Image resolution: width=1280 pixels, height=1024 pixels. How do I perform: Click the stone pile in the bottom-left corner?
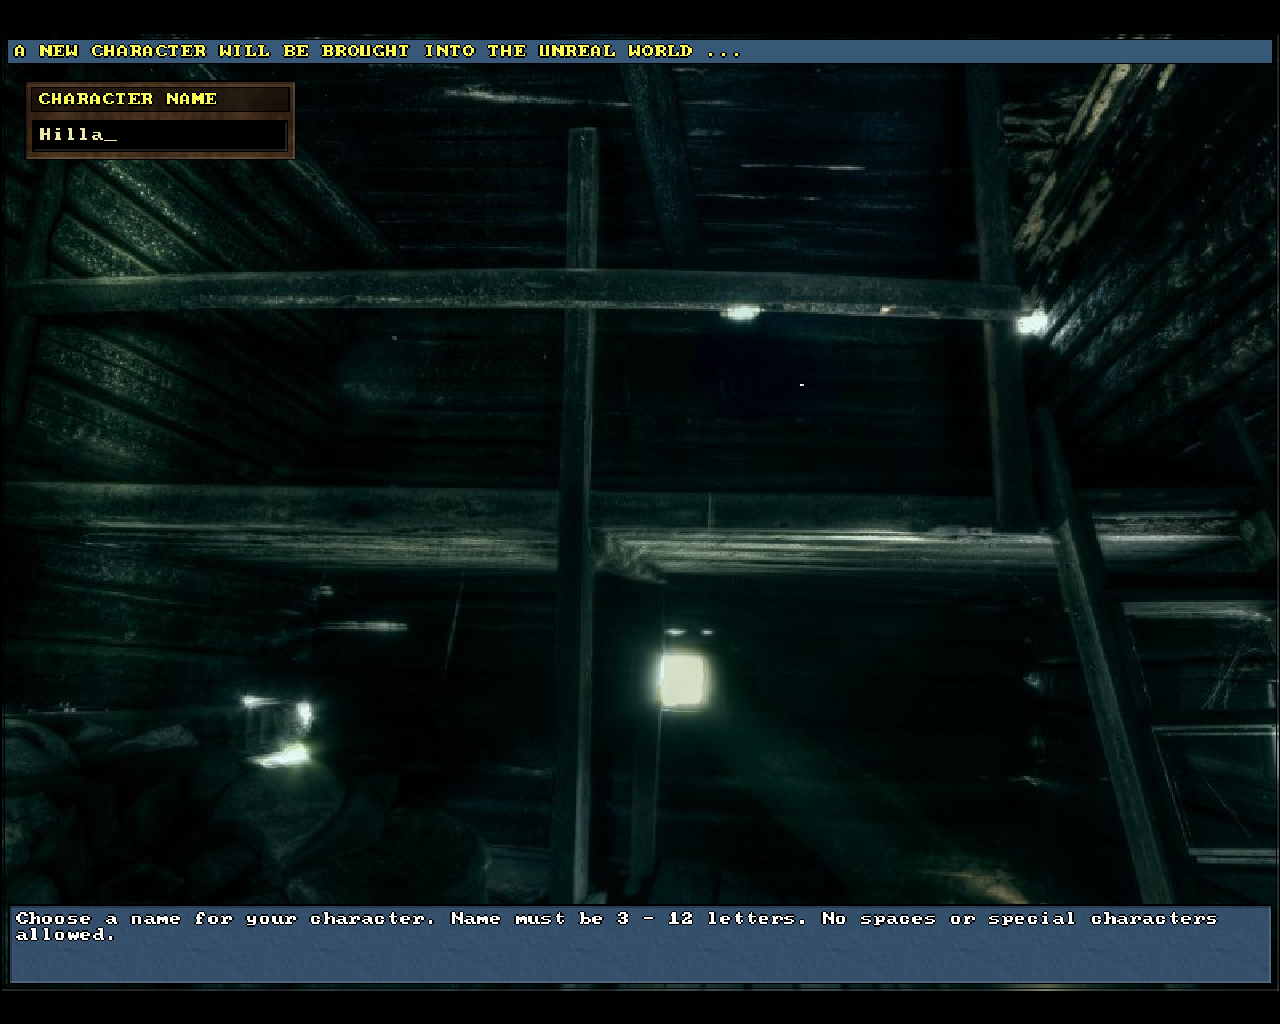tap(80, 810)
